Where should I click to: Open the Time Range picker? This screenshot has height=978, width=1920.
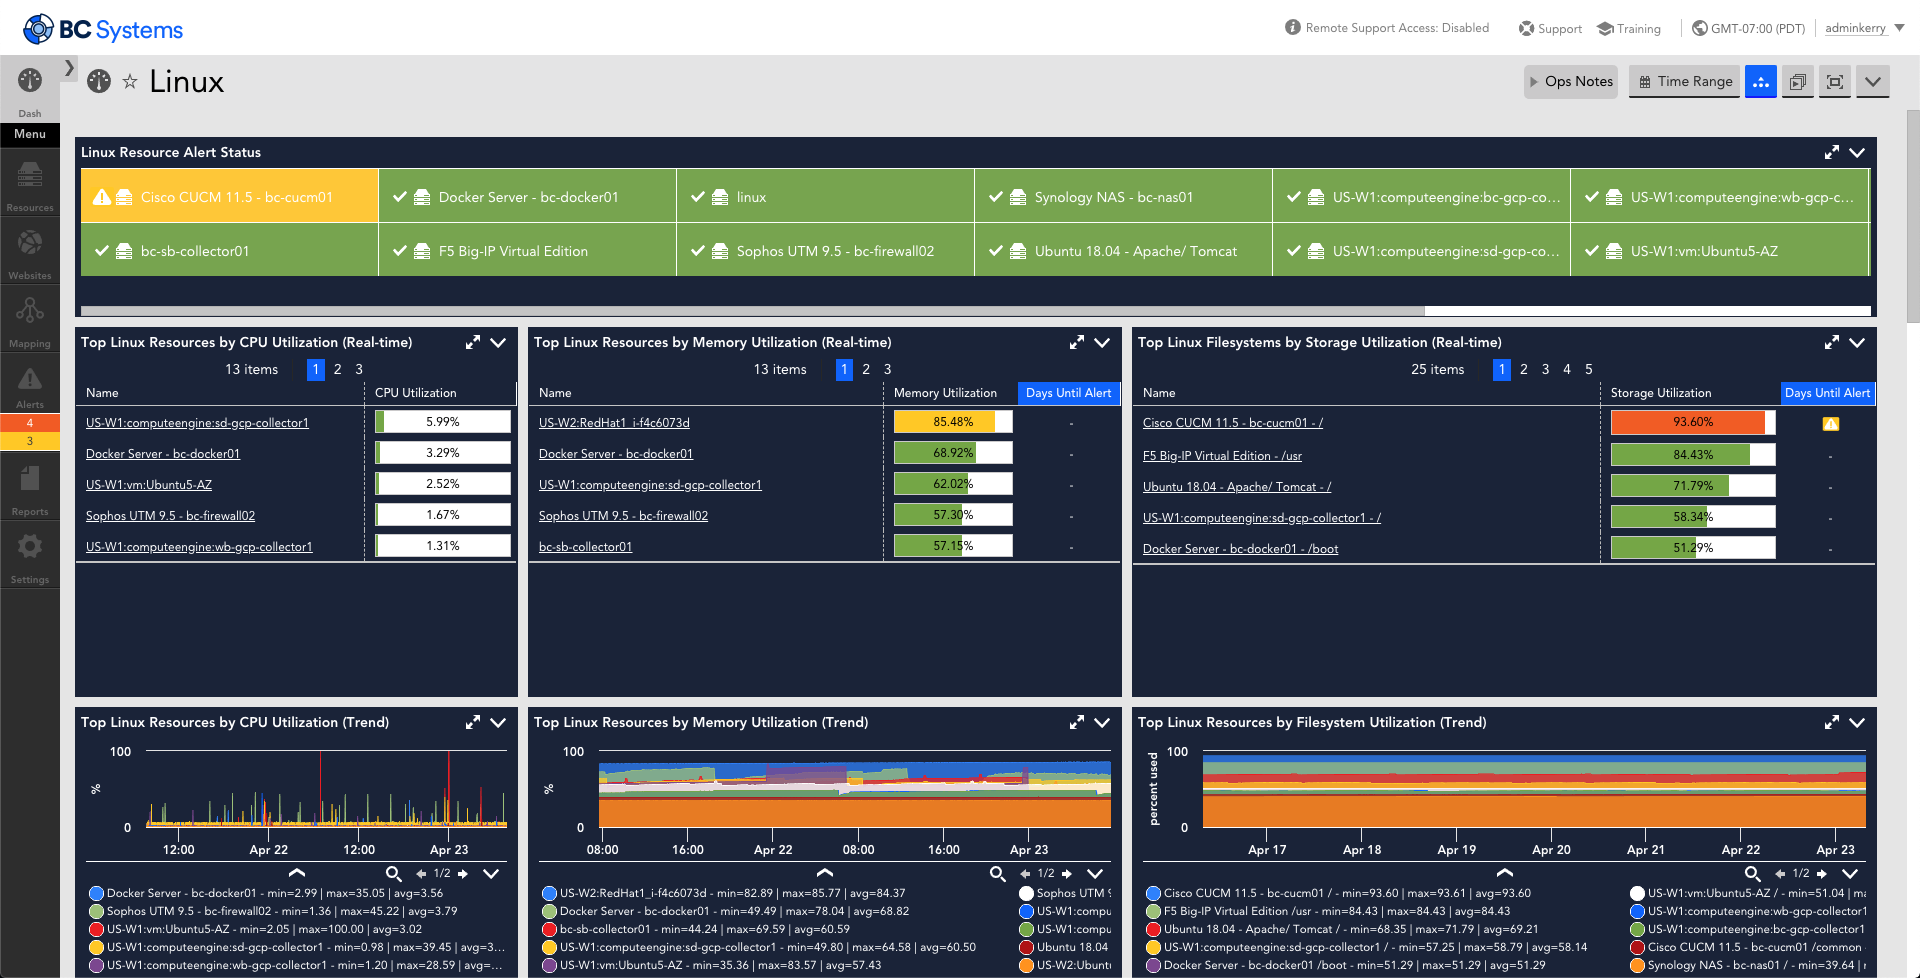click(1684, 81)
